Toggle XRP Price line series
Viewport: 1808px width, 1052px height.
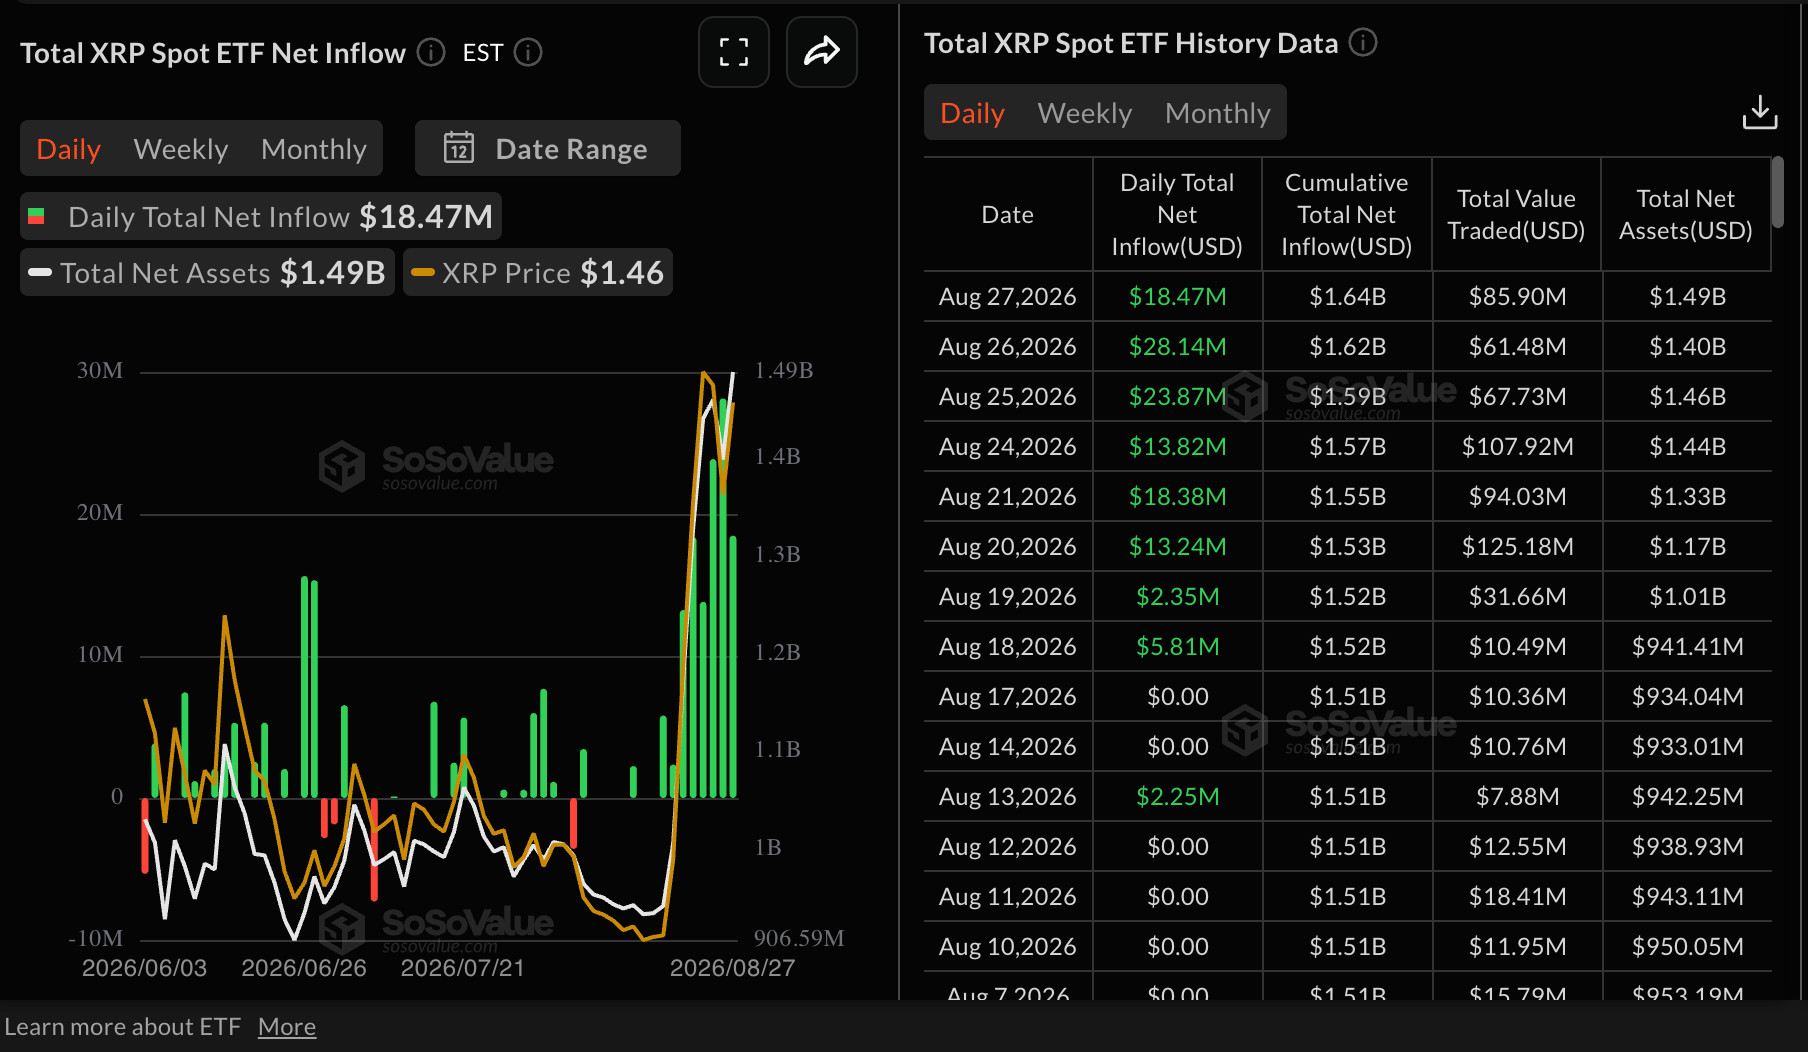point(538,272)
